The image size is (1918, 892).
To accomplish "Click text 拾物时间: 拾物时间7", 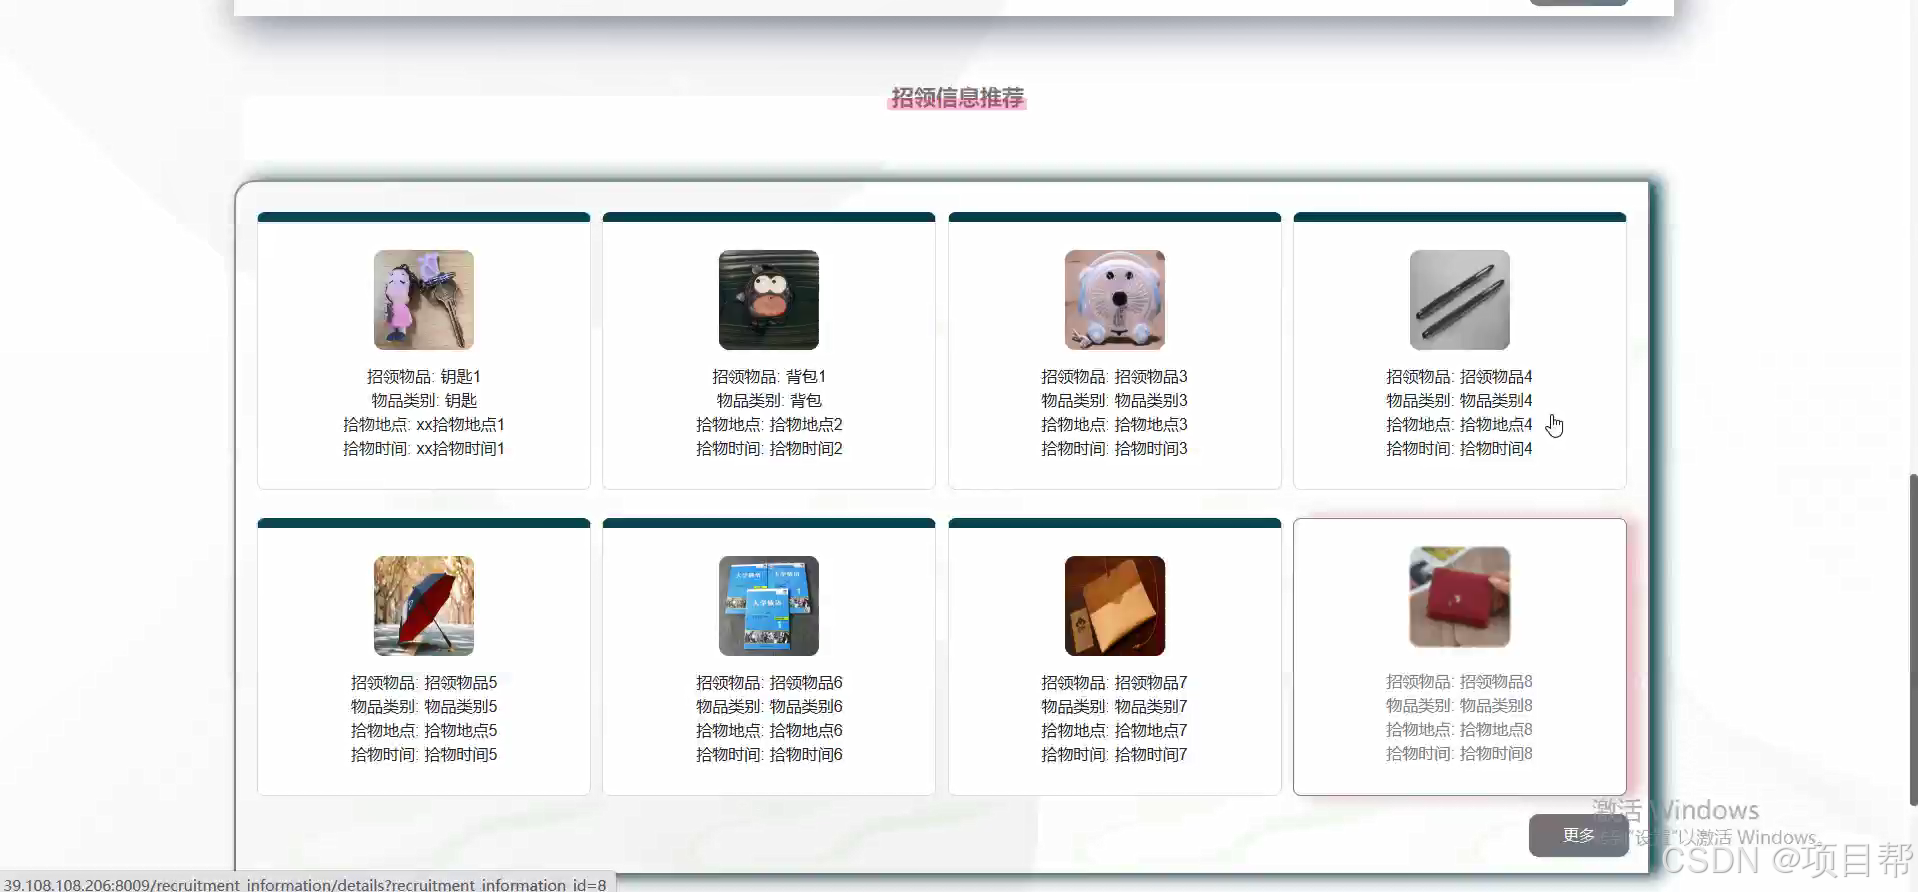I will pos(1115,755).
